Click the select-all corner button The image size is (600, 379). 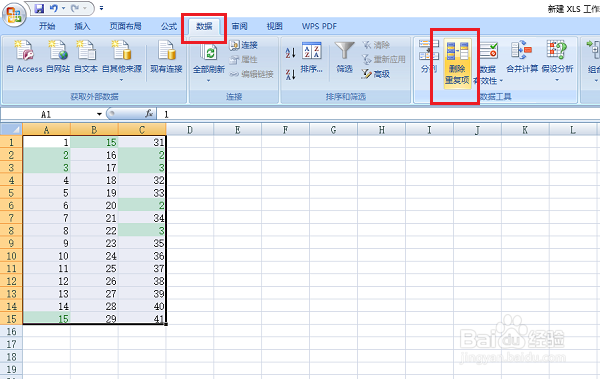(x=11, y=129)
